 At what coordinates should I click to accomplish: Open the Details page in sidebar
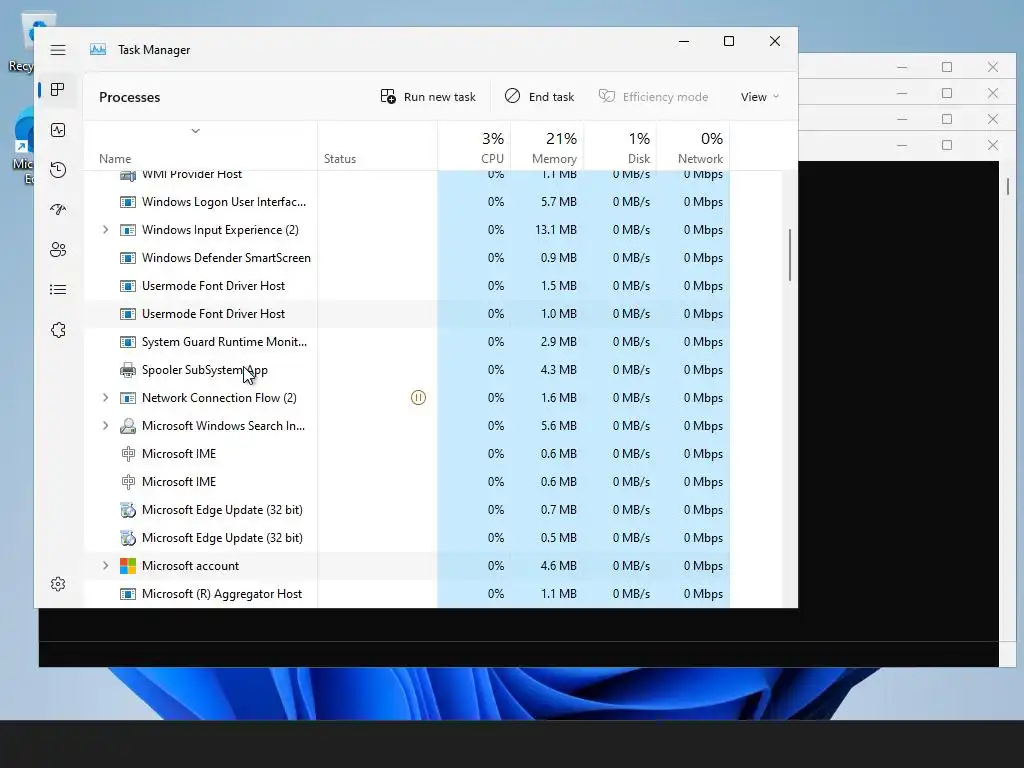click(58, 289)
